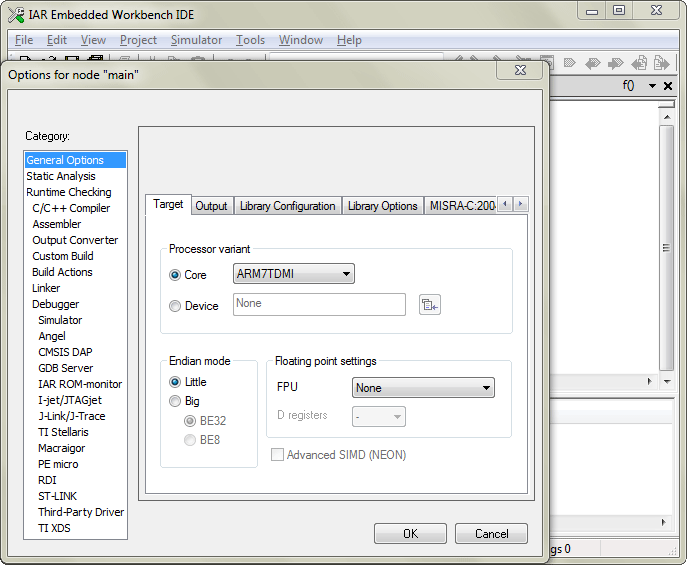Viewport: 687px width, 565px height.
Task: Click the editor scrollbar up arrow
Action: pos(667,117)
